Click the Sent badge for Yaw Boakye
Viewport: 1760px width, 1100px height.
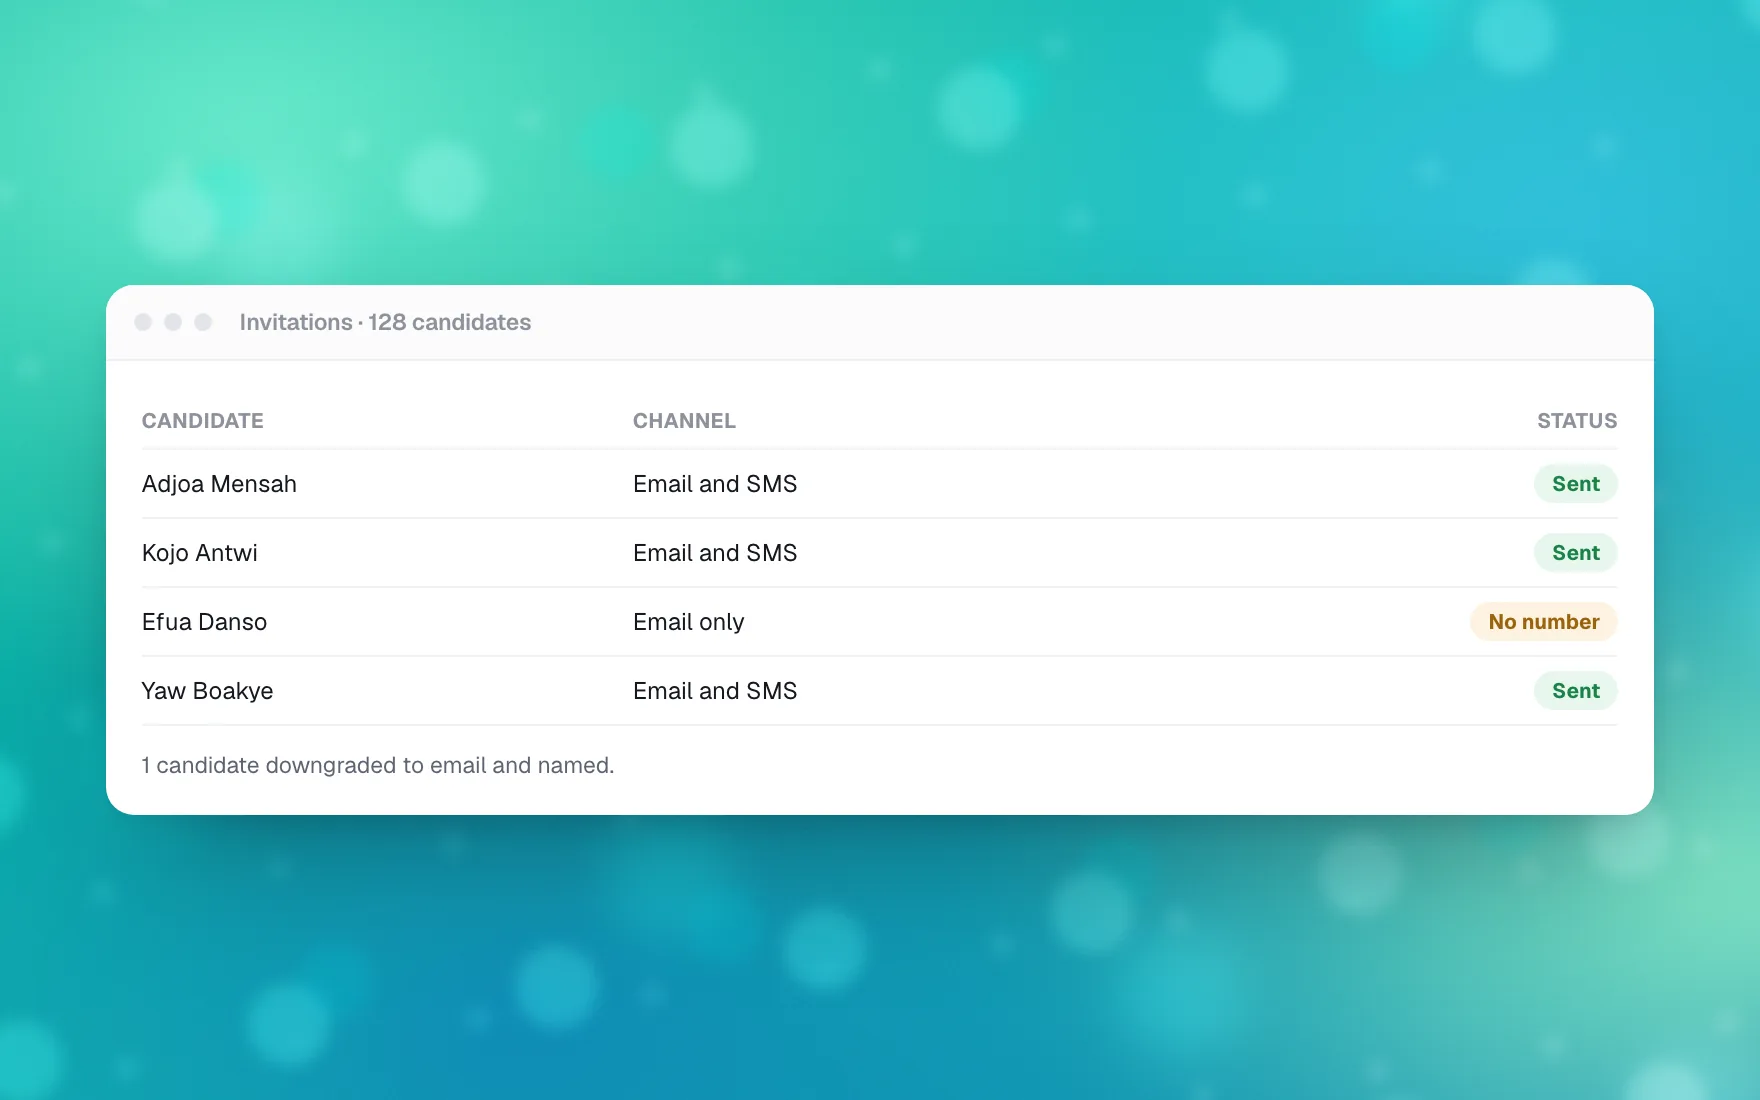click(1576, 691)
